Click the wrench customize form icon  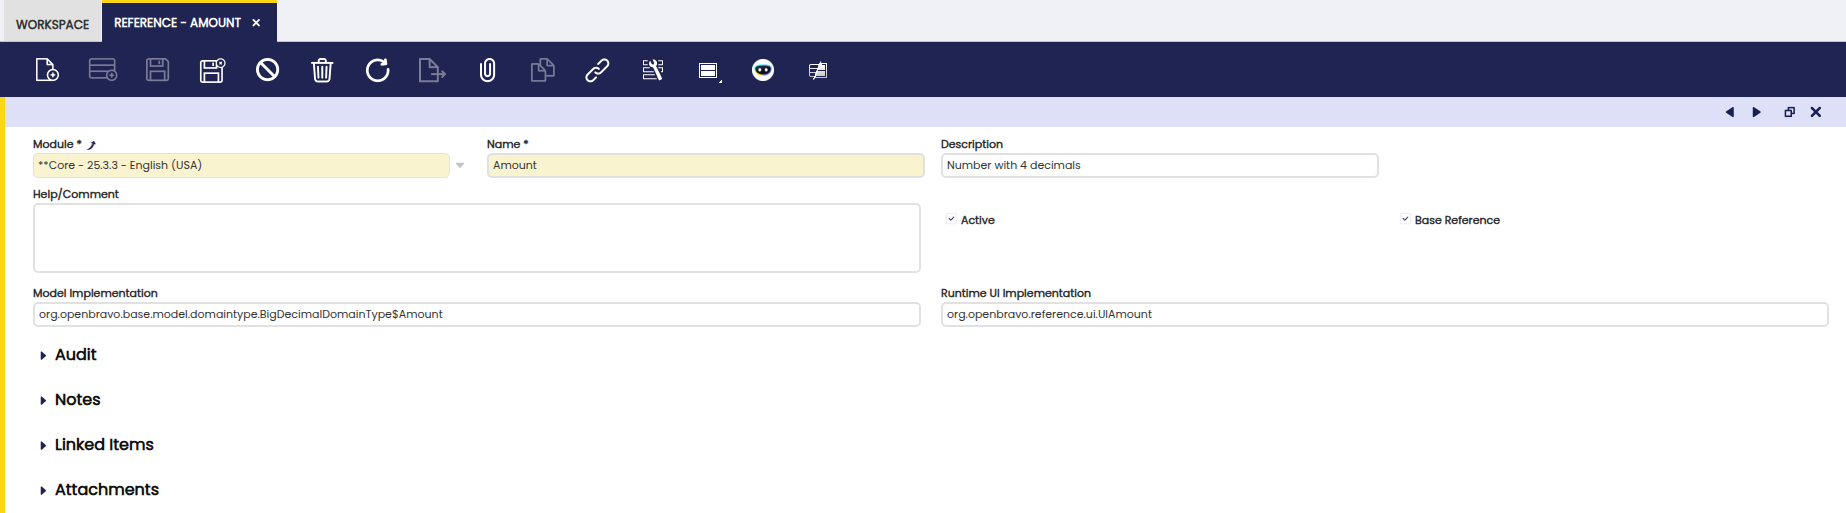coord(653,70)
